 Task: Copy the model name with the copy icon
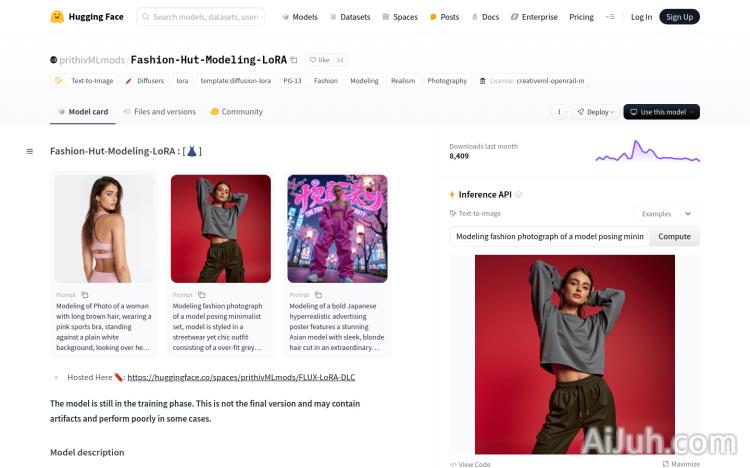point(294,60)
